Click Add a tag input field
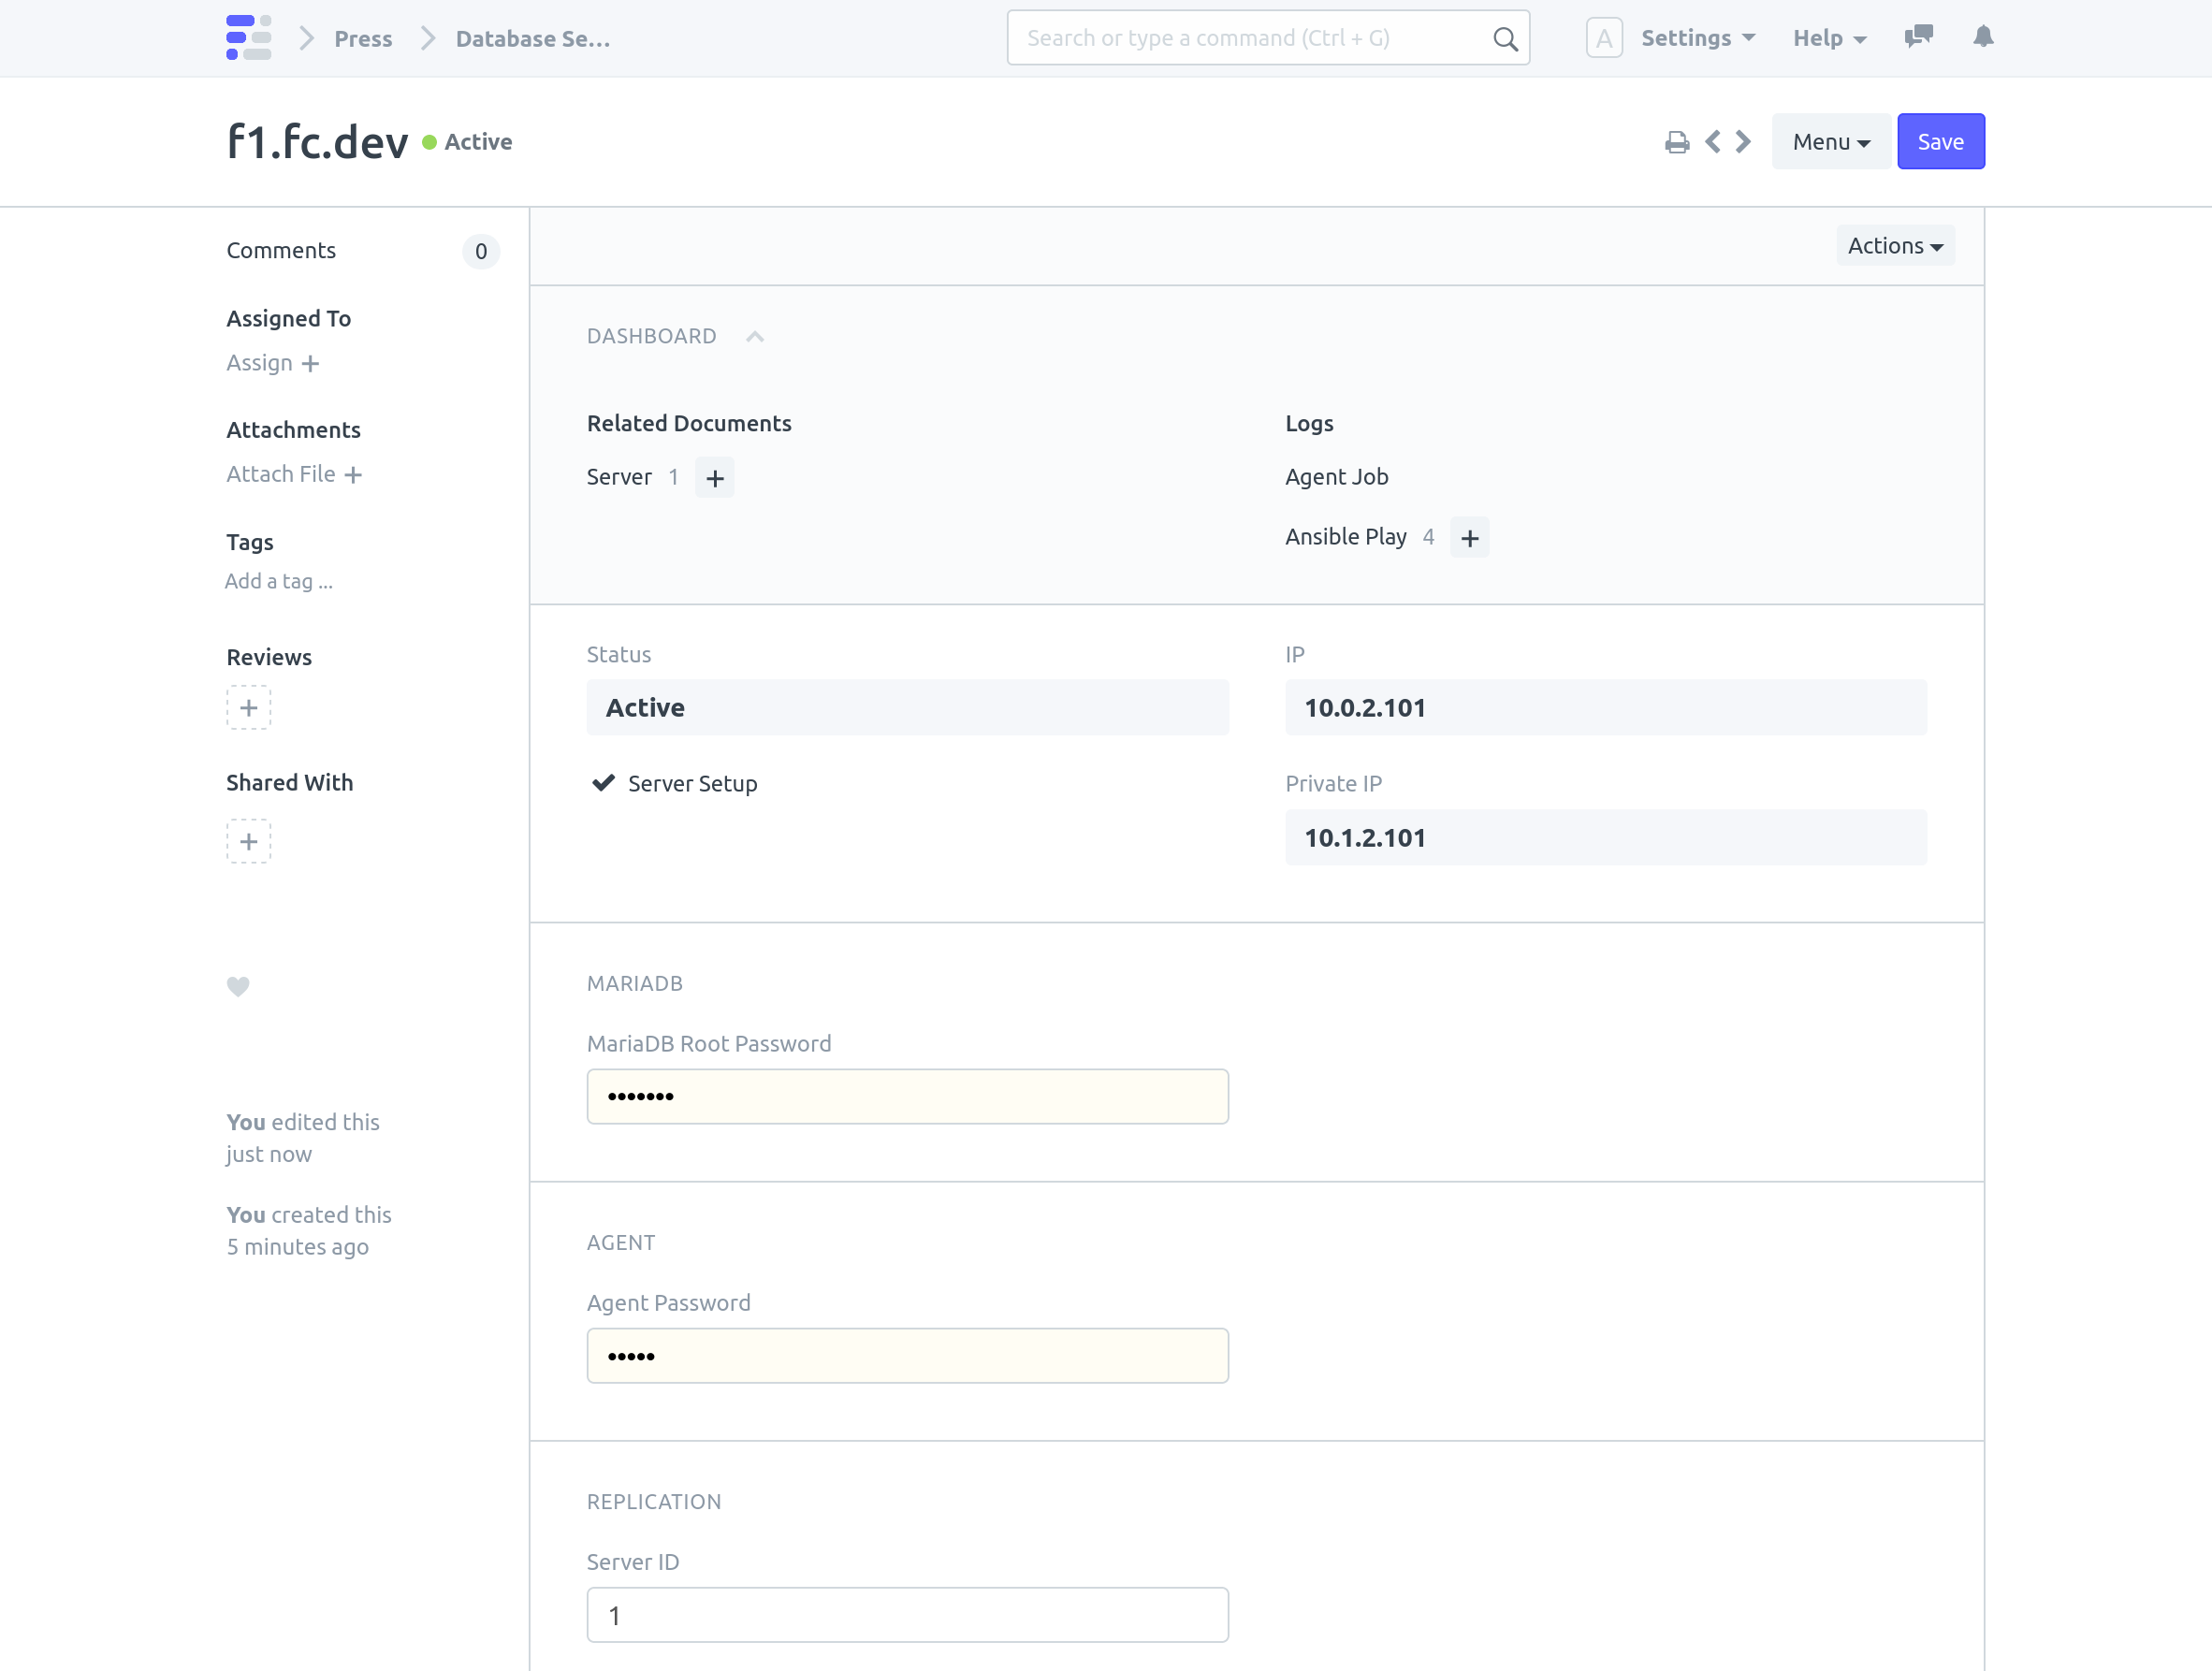 [279, 579]
